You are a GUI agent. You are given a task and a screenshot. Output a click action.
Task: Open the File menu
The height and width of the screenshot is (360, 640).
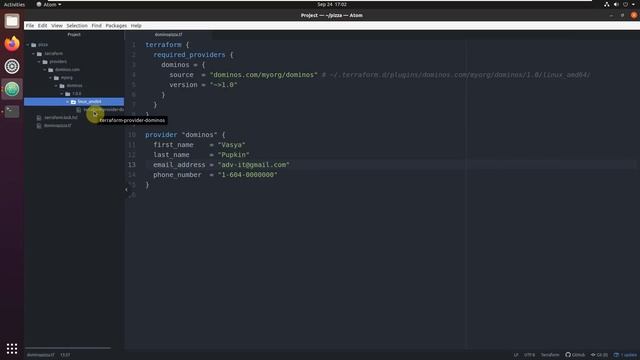30,25
